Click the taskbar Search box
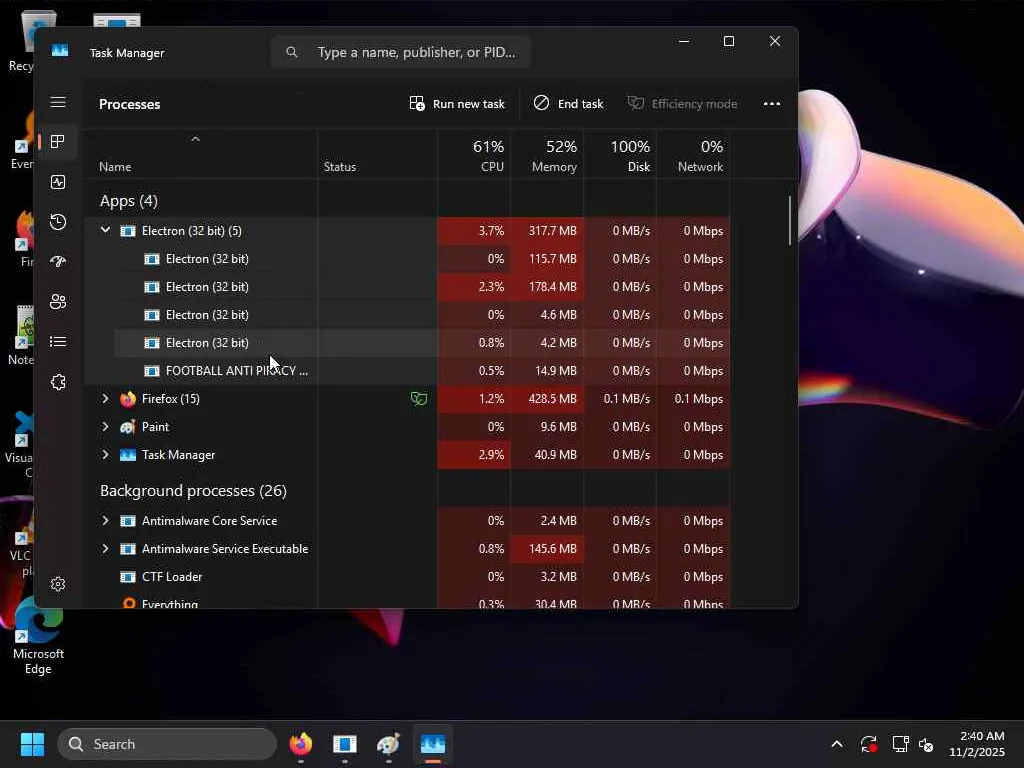This screenshot has height=768, width=1024. click(x=167, y=744)
